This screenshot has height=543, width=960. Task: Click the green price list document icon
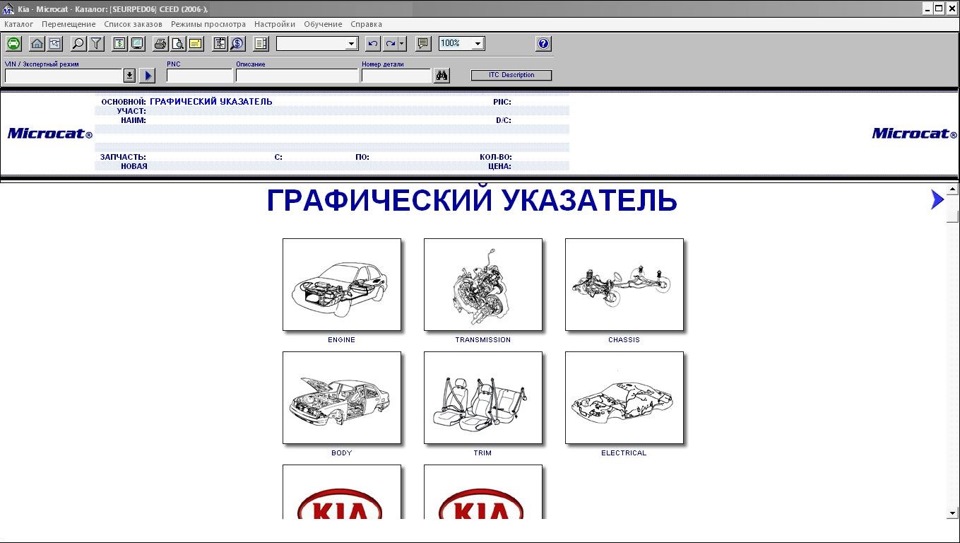119,43
